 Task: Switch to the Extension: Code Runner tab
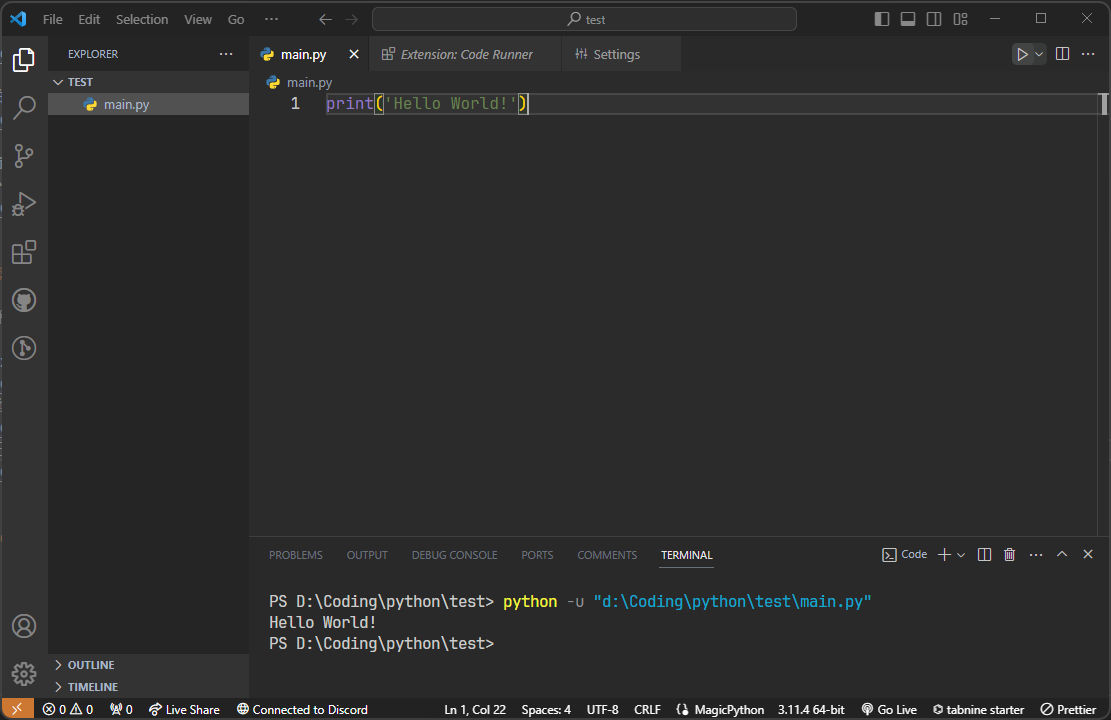pos(466,54)
